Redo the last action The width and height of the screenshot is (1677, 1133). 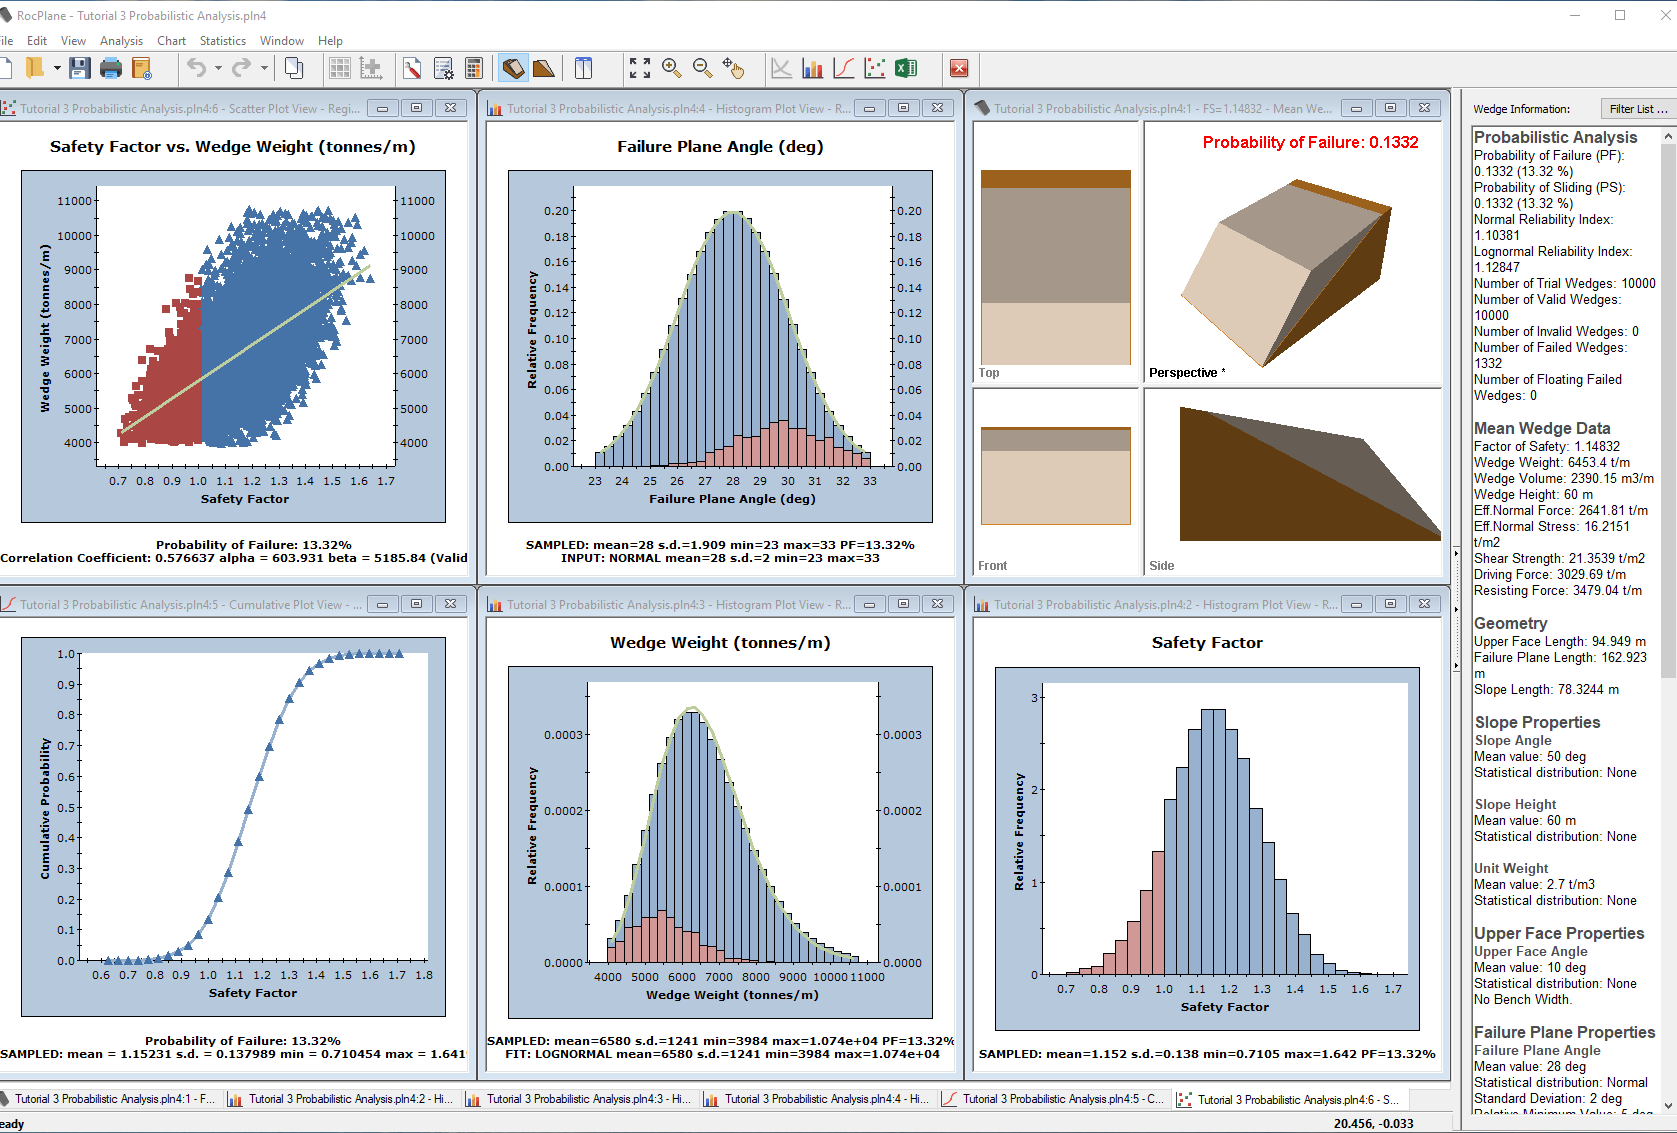click(x=241, y=68)
